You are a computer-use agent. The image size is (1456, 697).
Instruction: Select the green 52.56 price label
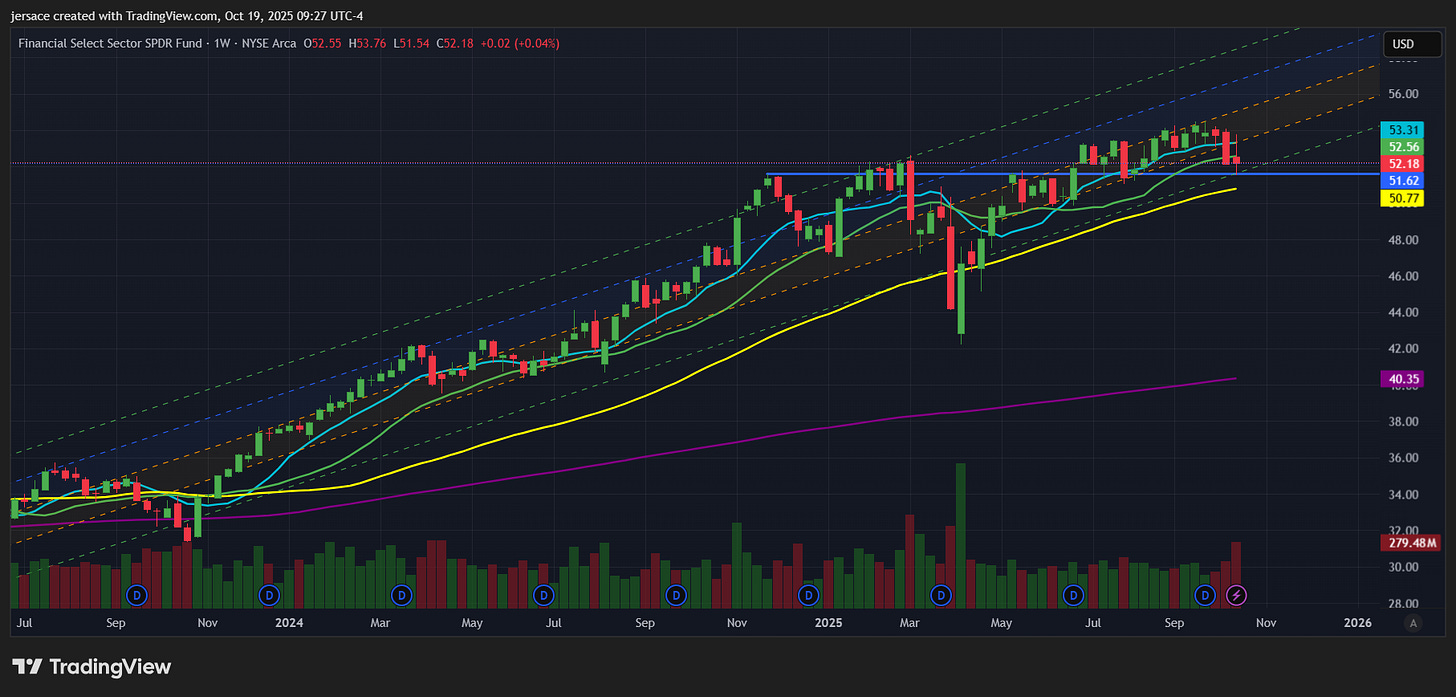pos(1404,147)
